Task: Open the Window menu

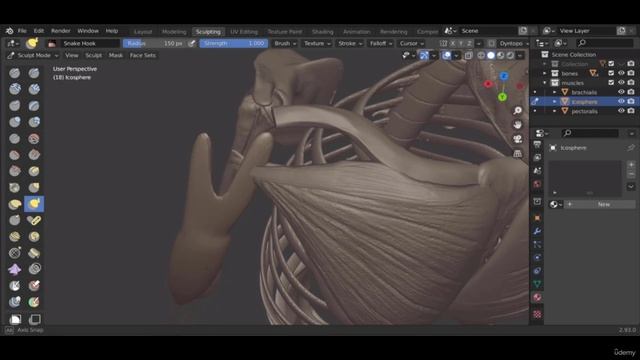Action: [88, 31]
